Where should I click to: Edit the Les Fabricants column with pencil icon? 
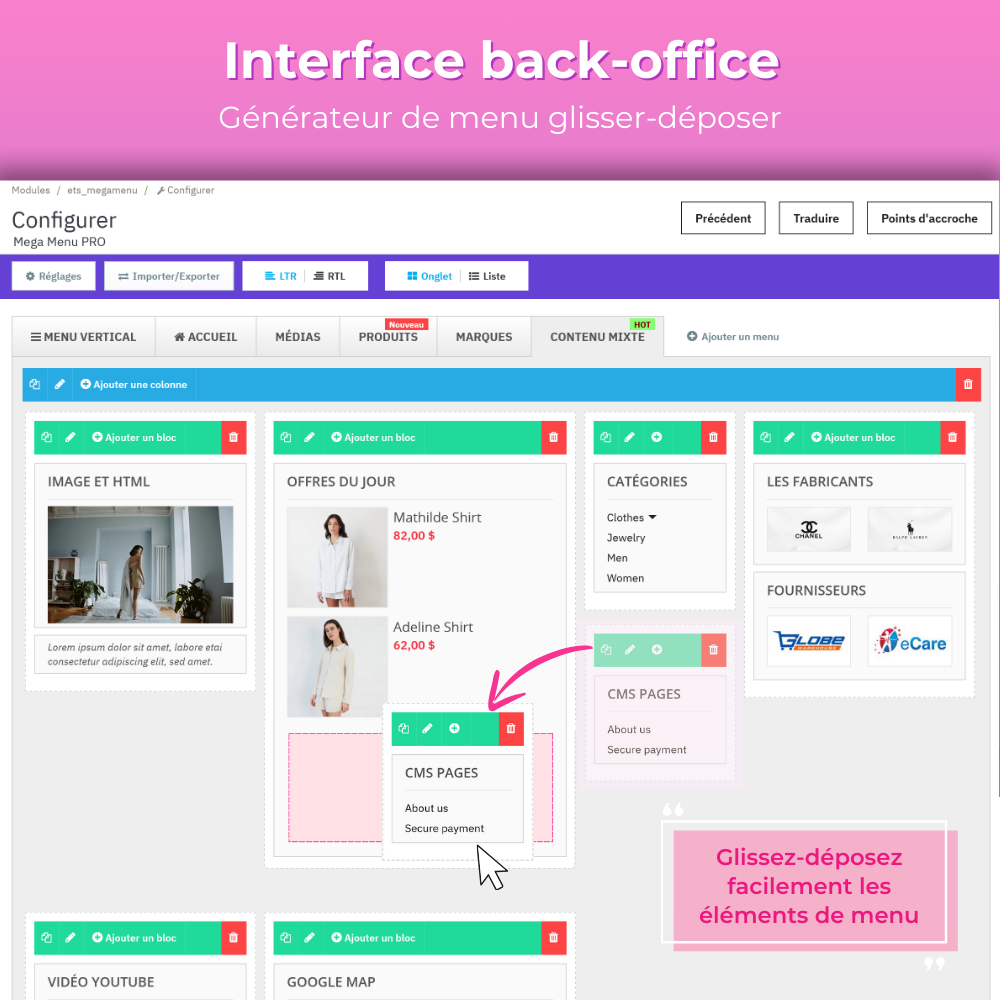pyautogui.click(x=790, y=437)
